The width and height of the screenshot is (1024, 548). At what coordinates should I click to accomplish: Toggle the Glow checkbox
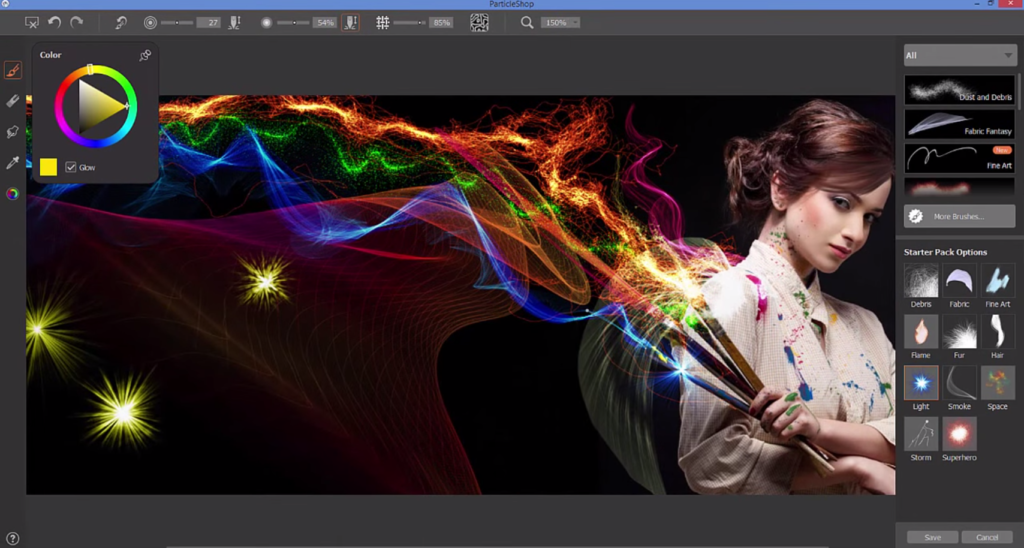pyautogui.click(x=71, y=167)
